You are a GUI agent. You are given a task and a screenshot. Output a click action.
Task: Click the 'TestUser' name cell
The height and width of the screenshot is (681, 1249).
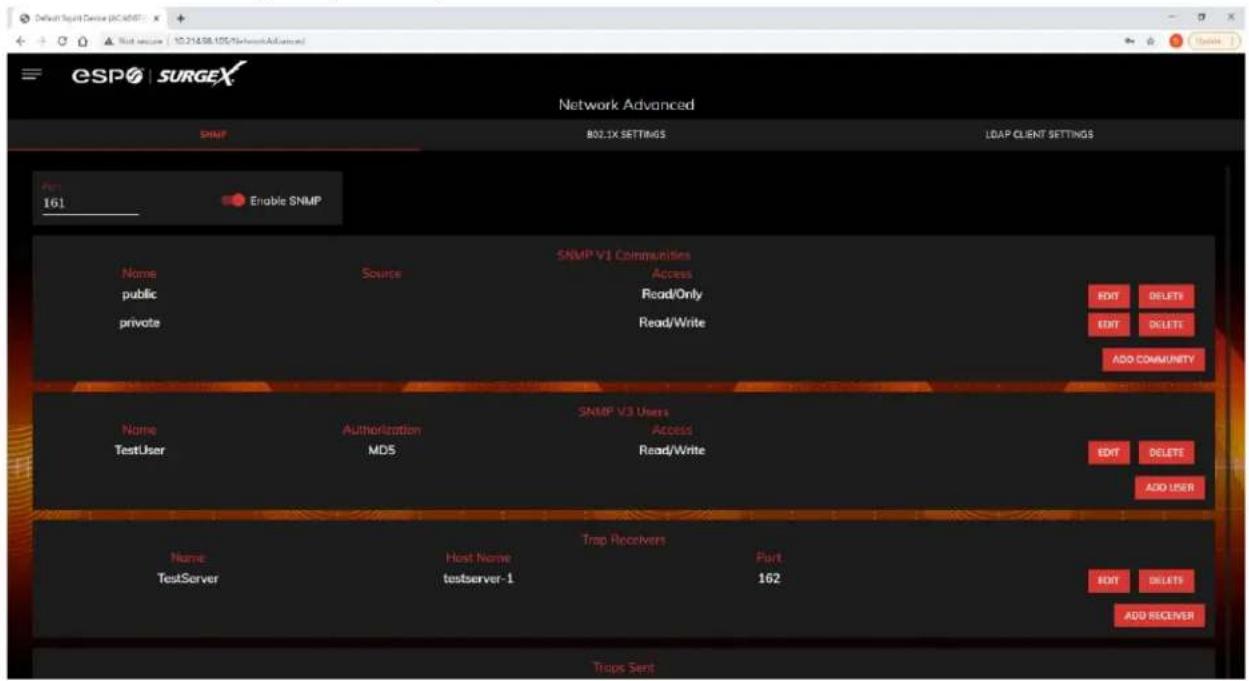140,450
